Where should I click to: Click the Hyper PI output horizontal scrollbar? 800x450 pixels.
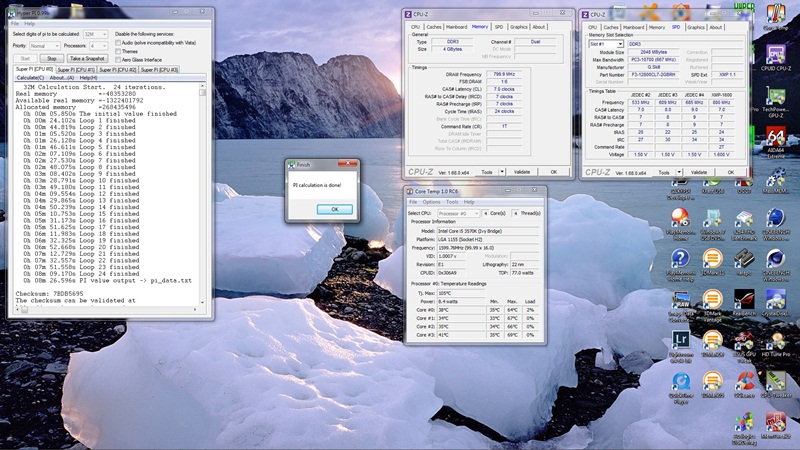click(106, 310)
